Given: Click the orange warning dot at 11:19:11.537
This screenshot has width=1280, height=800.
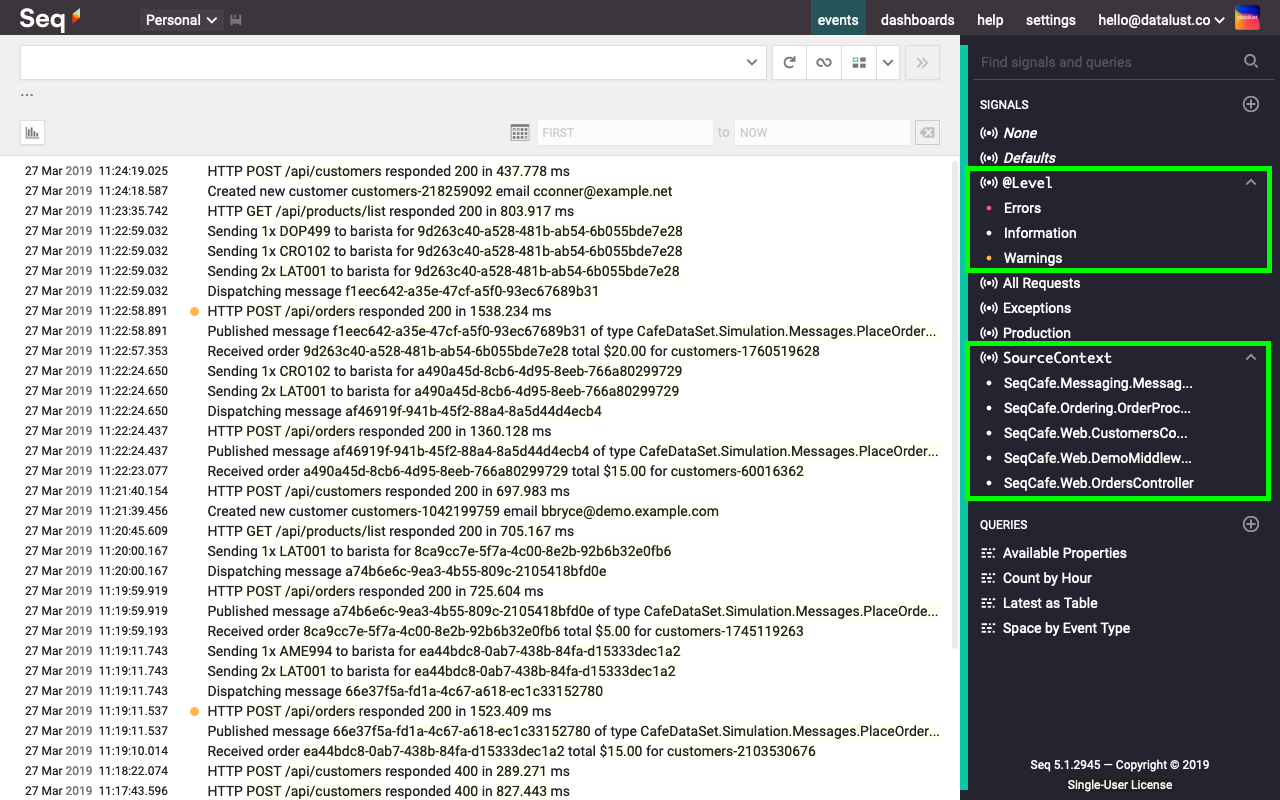Looking at the screenshot, I should (195, 711).
